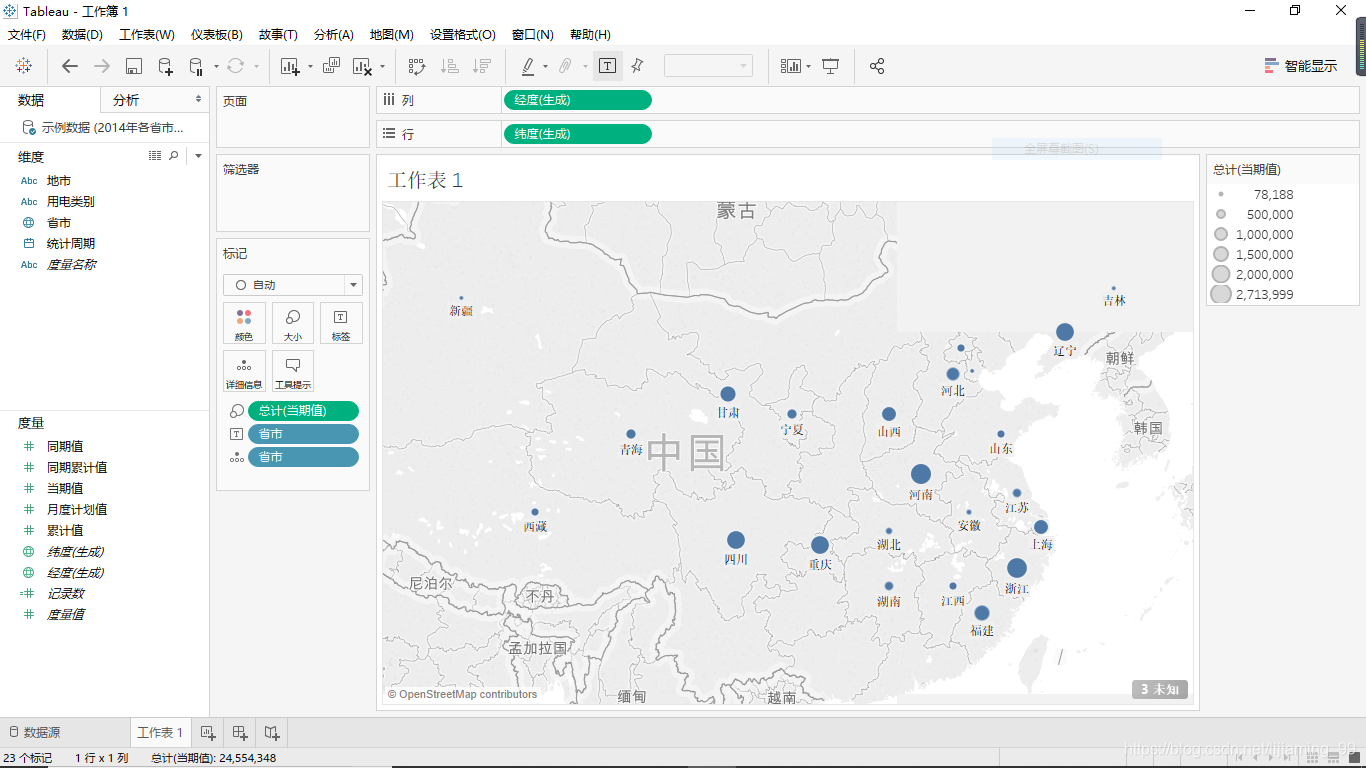Screen dimensions: 1366x768
Task: Click the Group members paperclip icon
Action: (565, 66)
